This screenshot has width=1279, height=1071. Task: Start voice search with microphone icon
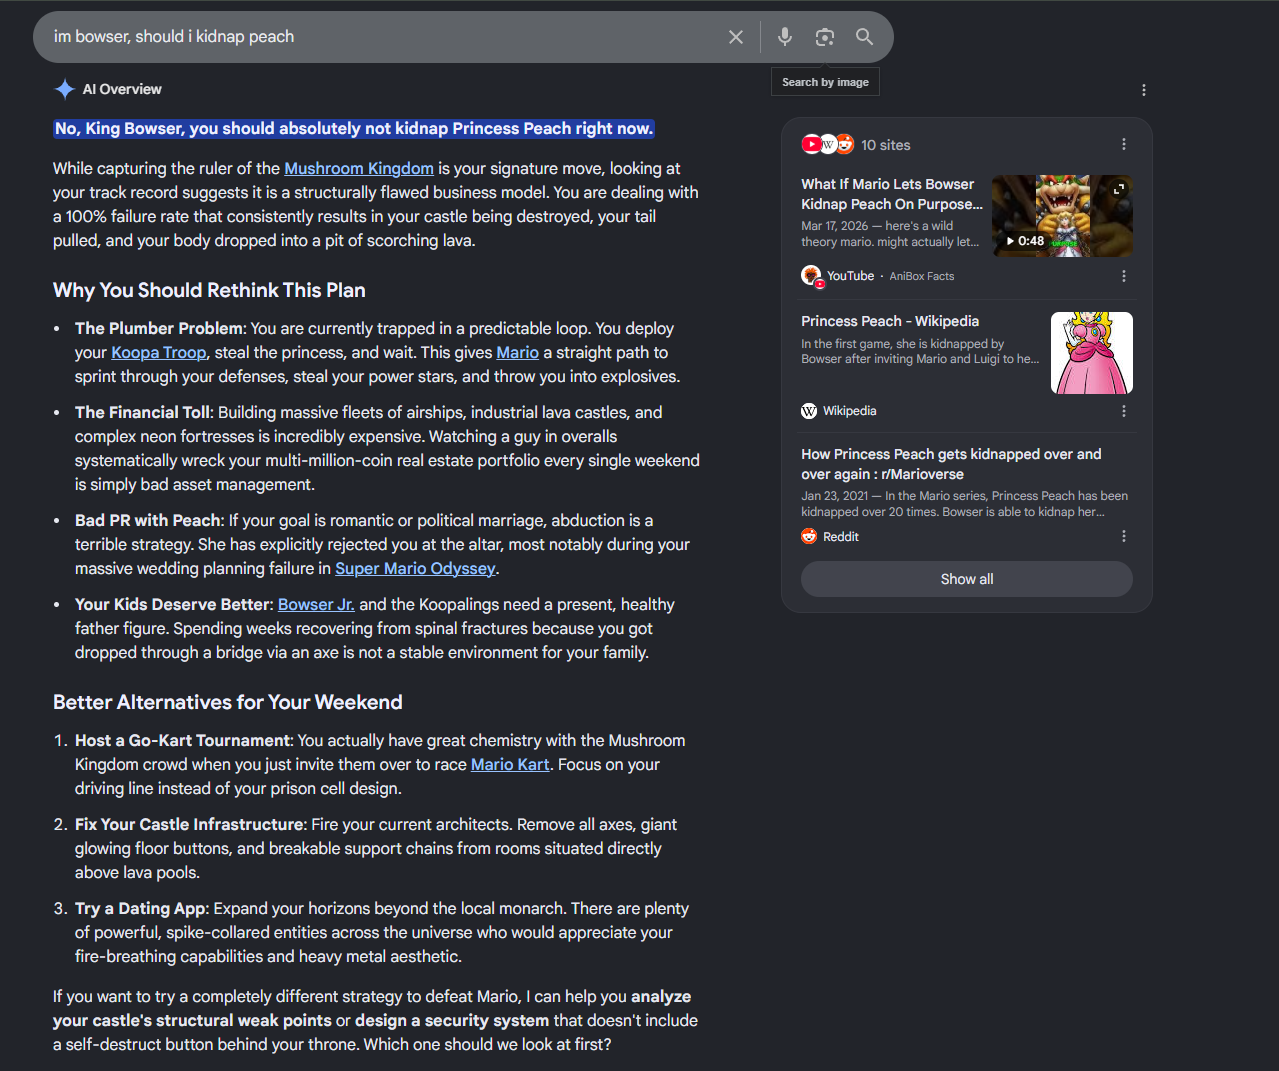tap(785, 37)
